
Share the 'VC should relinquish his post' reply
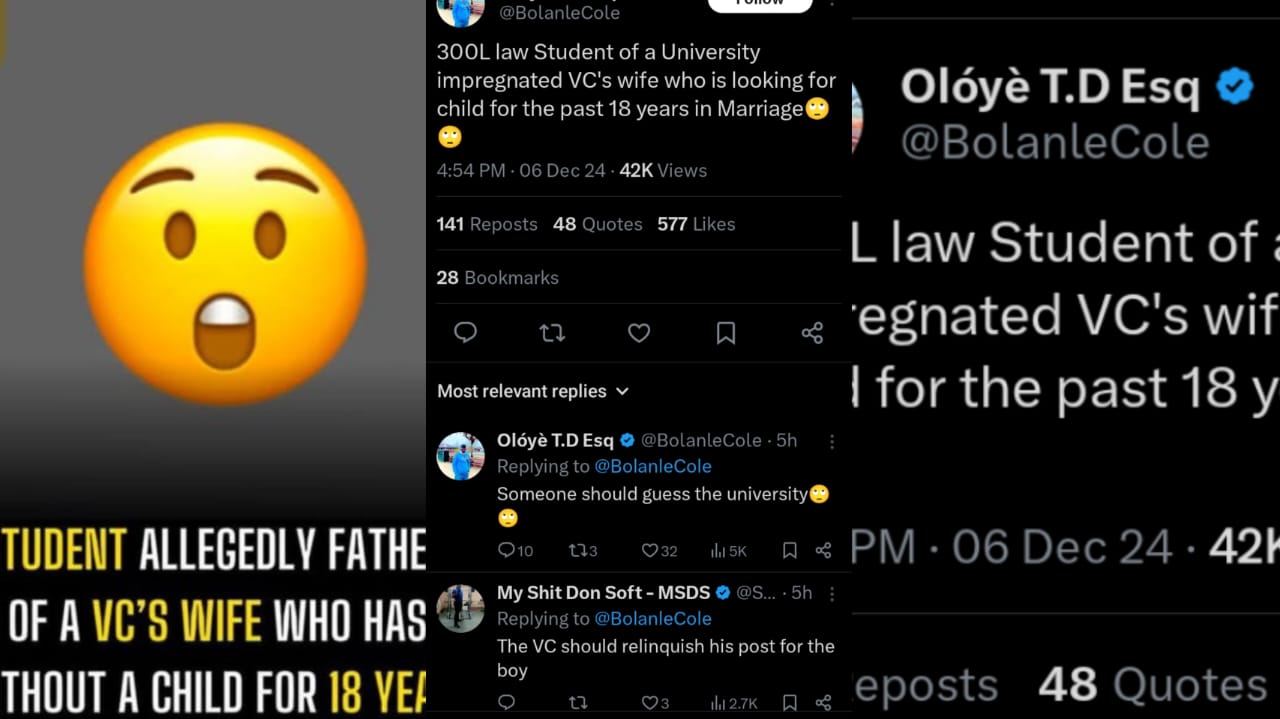[823, 703]
